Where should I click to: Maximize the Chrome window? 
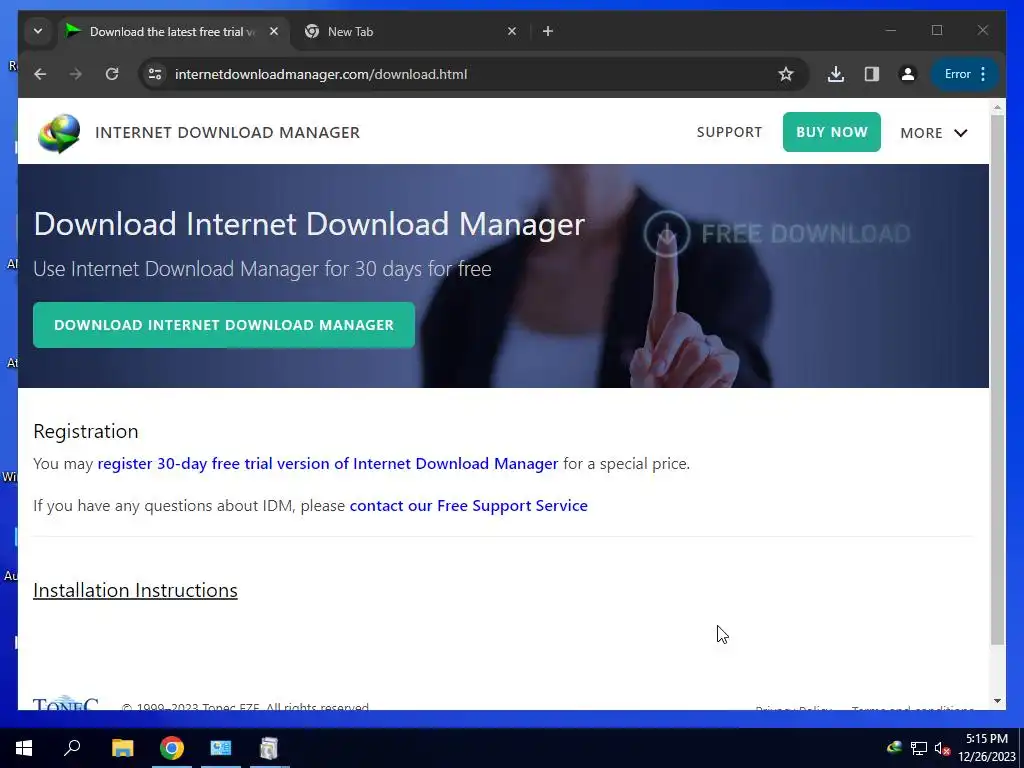[937, 31]
